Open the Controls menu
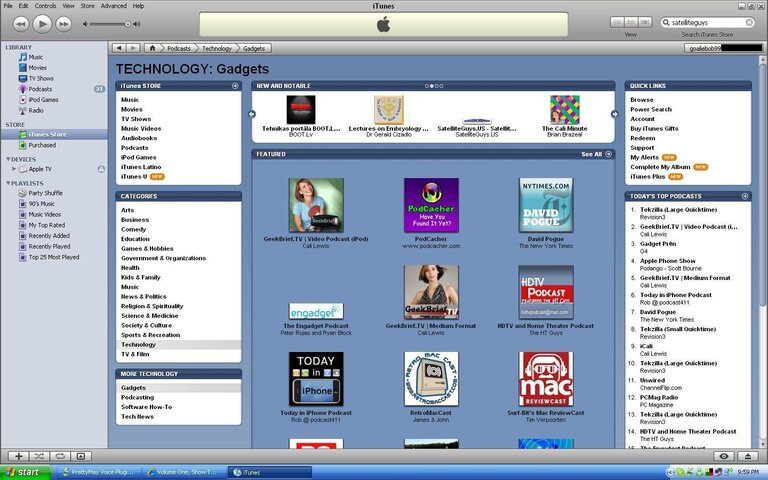Viewport: 768px width, 480px height. 45,6
